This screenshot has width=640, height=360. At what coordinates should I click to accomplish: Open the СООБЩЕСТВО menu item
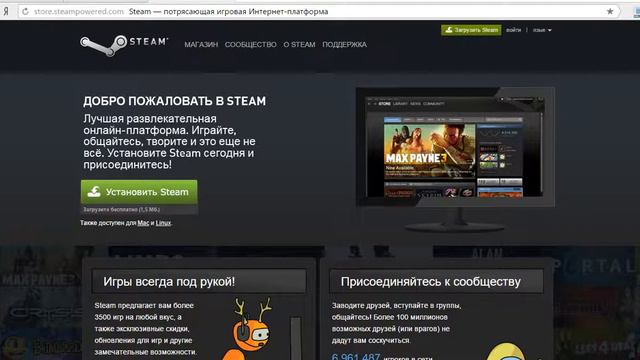(251, 44)
